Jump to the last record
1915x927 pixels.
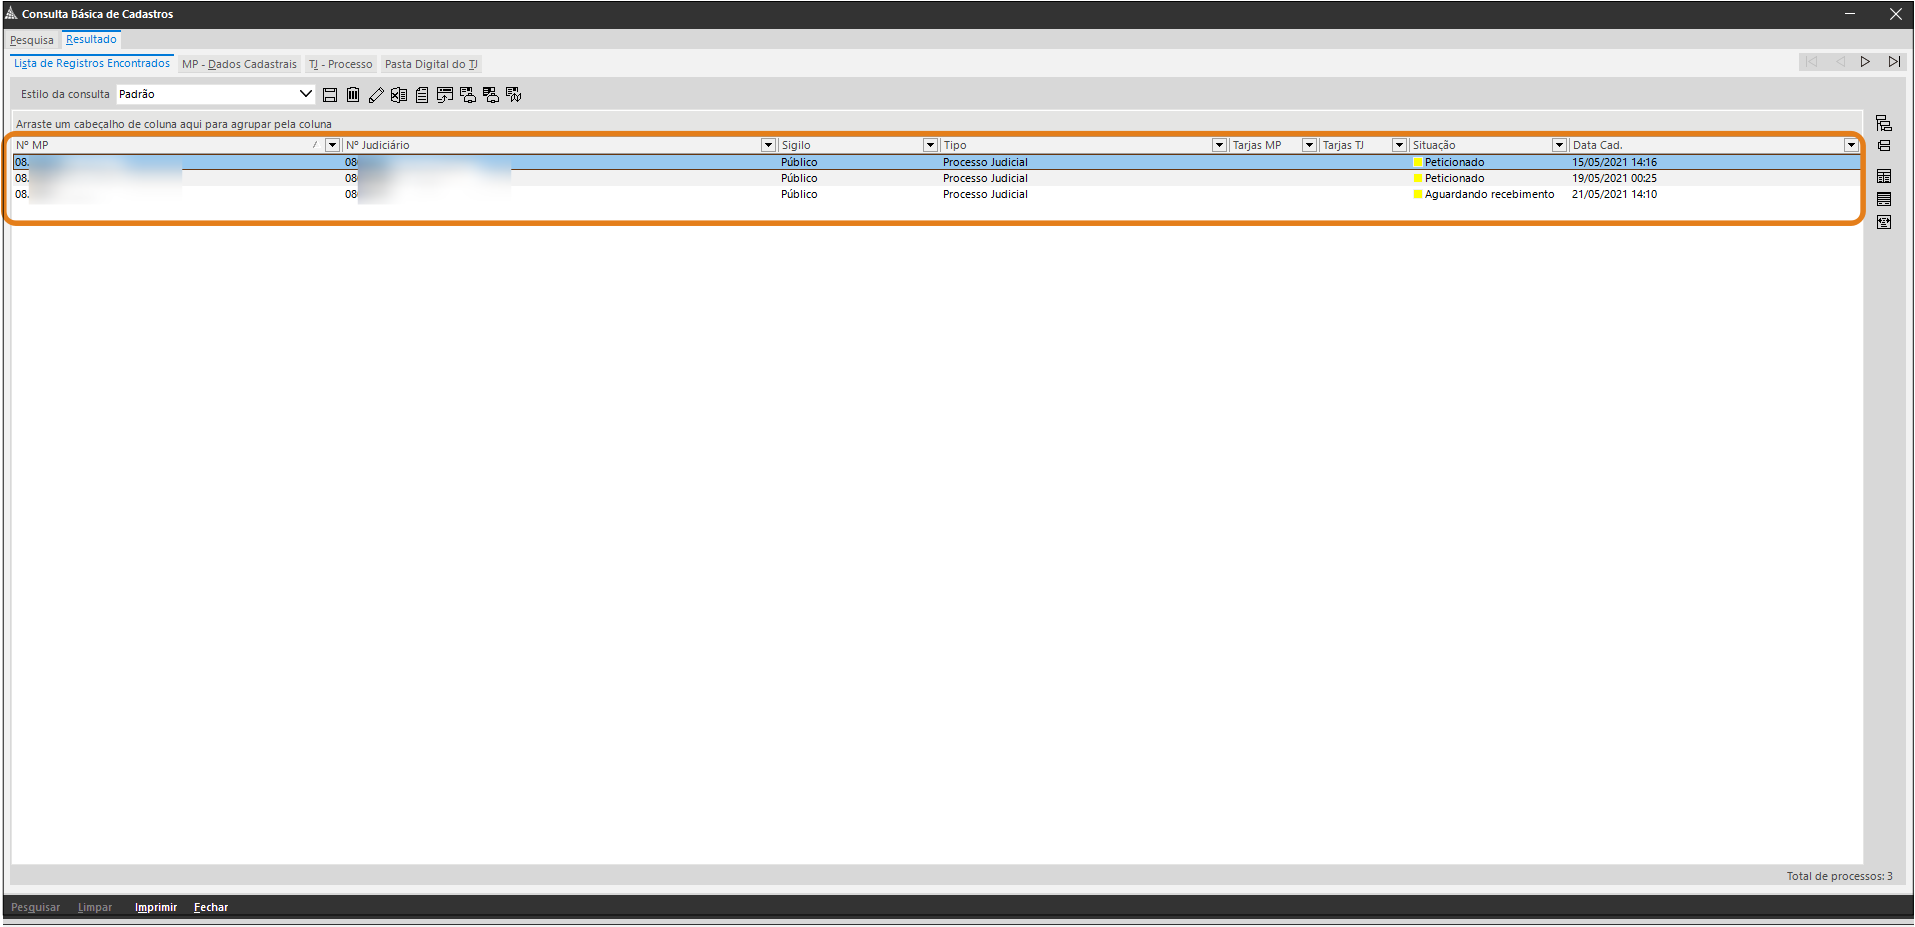(1894, 62)
